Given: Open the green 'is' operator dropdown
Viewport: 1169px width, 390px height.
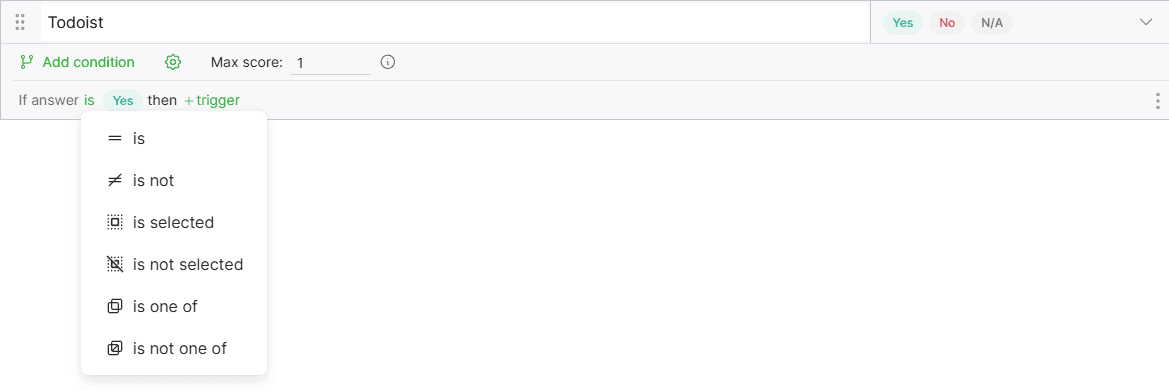Looking at the screenshot, I should pos(89,100).
